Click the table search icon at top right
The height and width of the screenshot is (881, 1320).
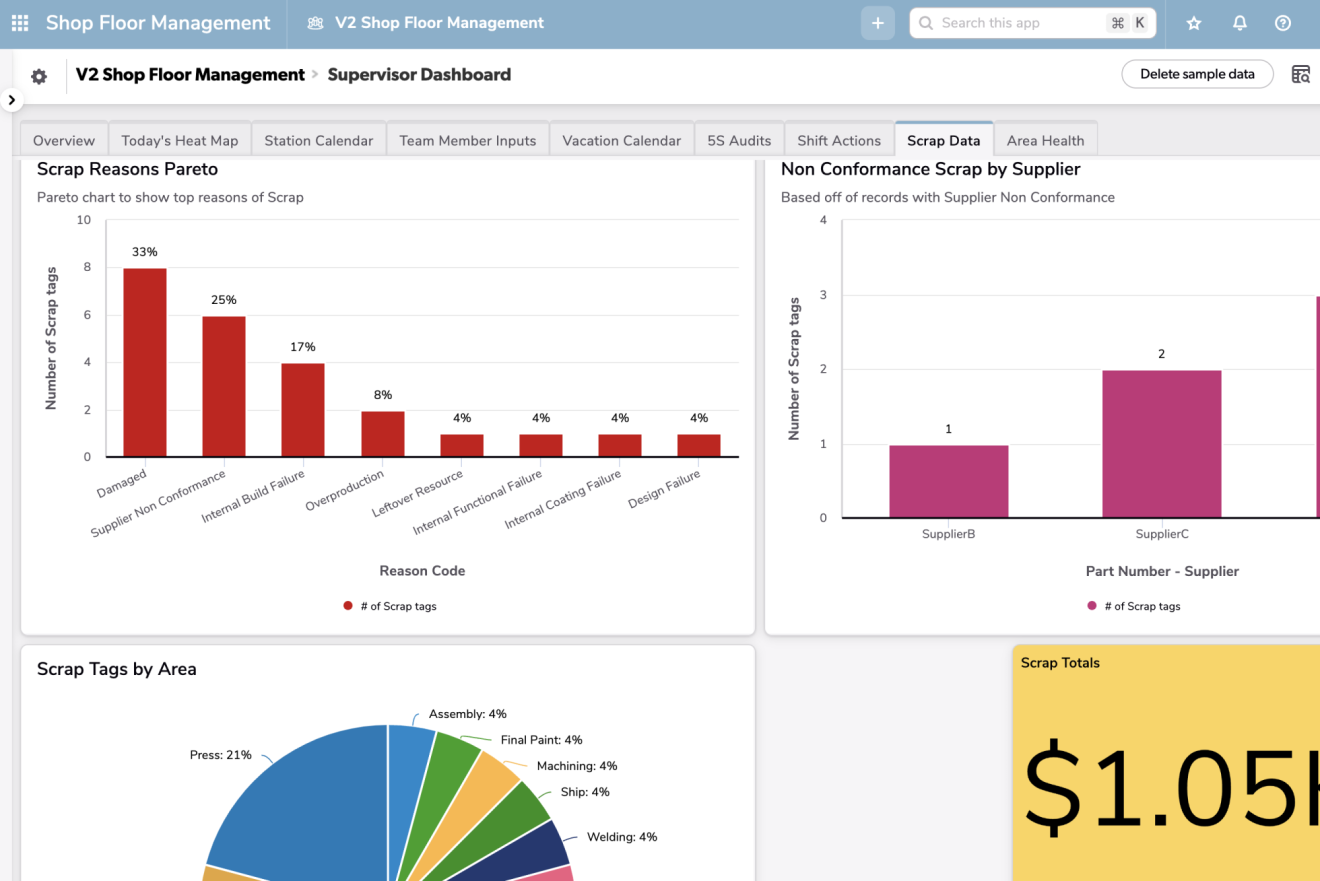[x=1300, y=74]
